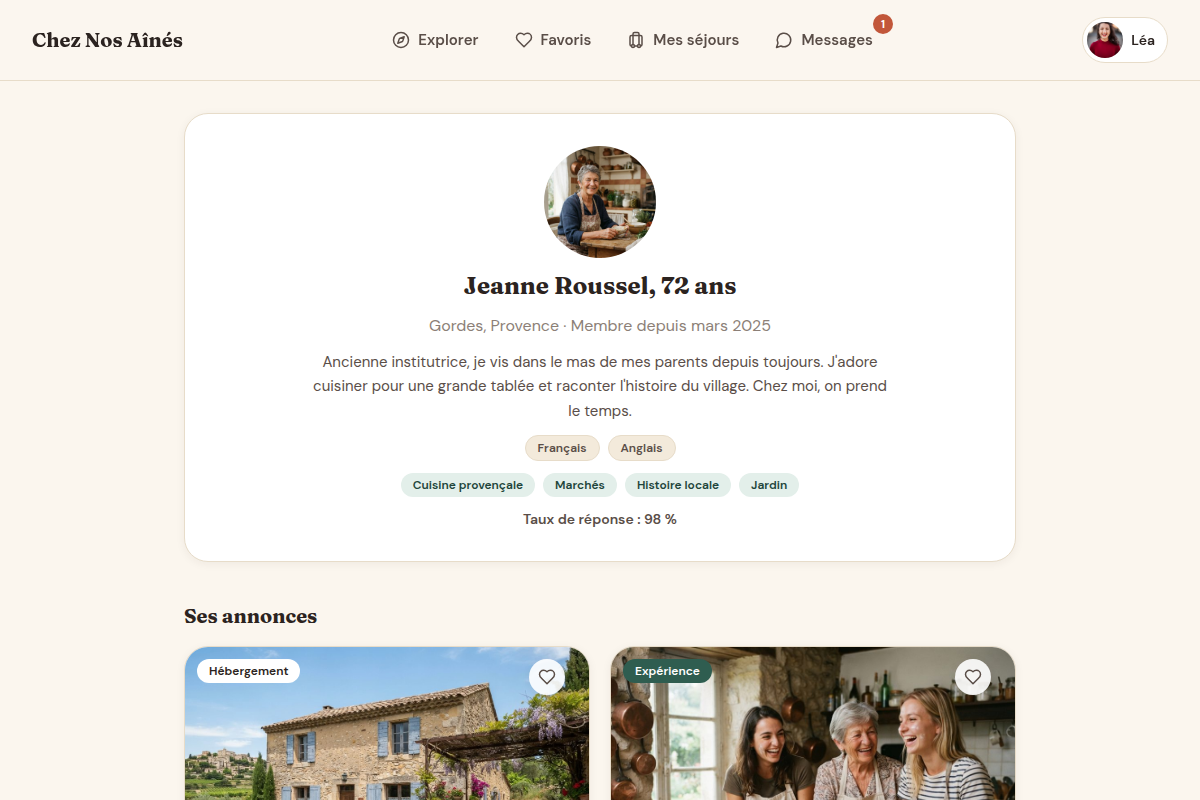The image size is (1200, 800).
Task: Click the Jardin interest tag
Action: 769,485
